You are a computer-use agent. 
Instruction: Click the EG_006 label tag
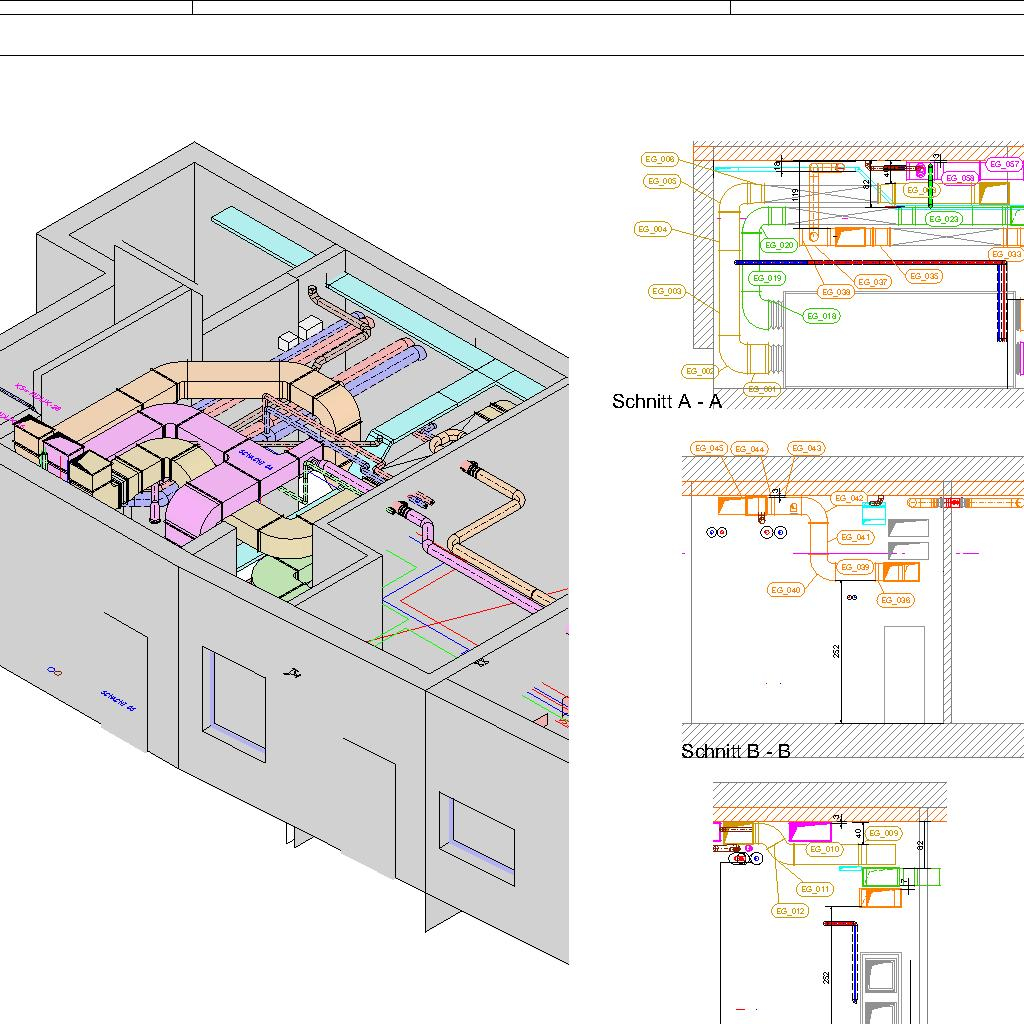click(x=659, y=159)
